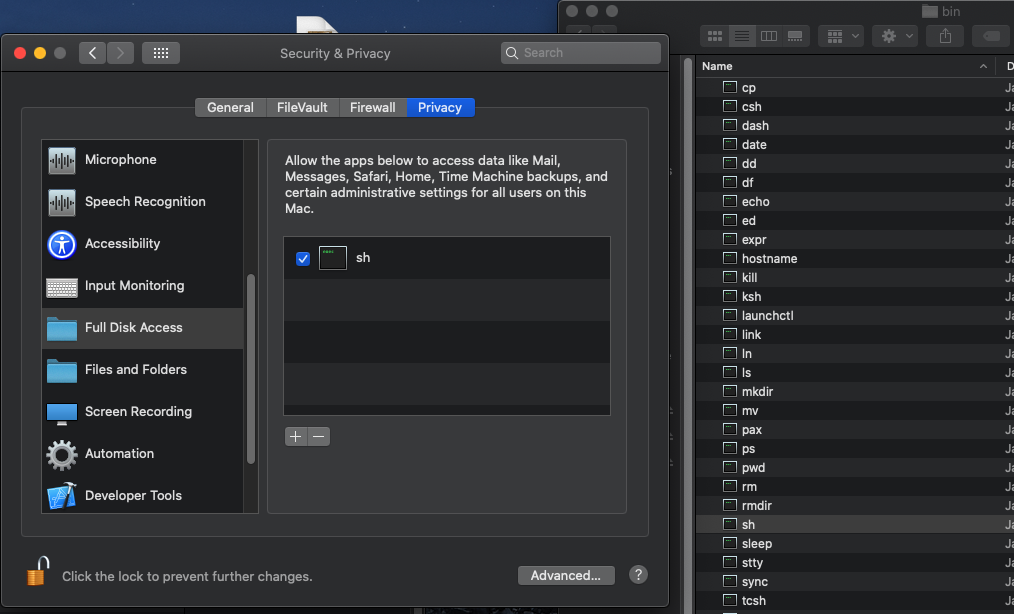Choose Automation from the privacy sidebar
This screenshot has height=614, width=1014.
[x=119, y=454]
